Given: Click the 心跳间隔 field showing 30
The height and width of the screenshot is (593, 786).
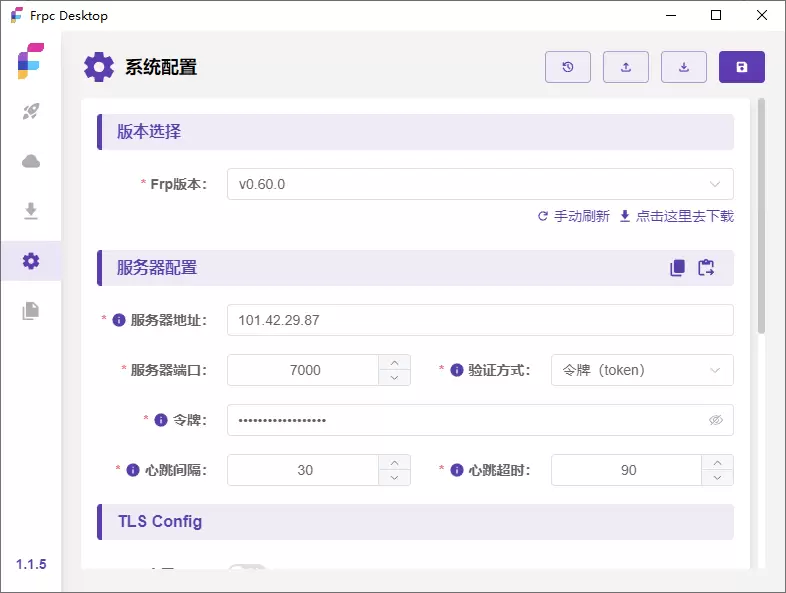Looking at the screenshot, I should [x=303, y=470].
